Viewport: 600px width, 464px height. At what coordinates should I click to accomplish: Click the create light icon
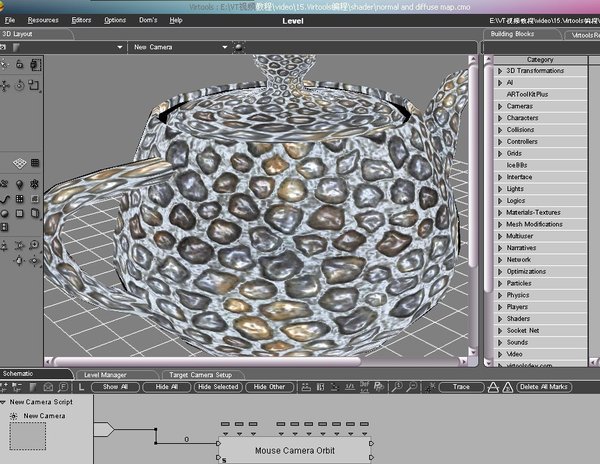[x=19, y=184]
